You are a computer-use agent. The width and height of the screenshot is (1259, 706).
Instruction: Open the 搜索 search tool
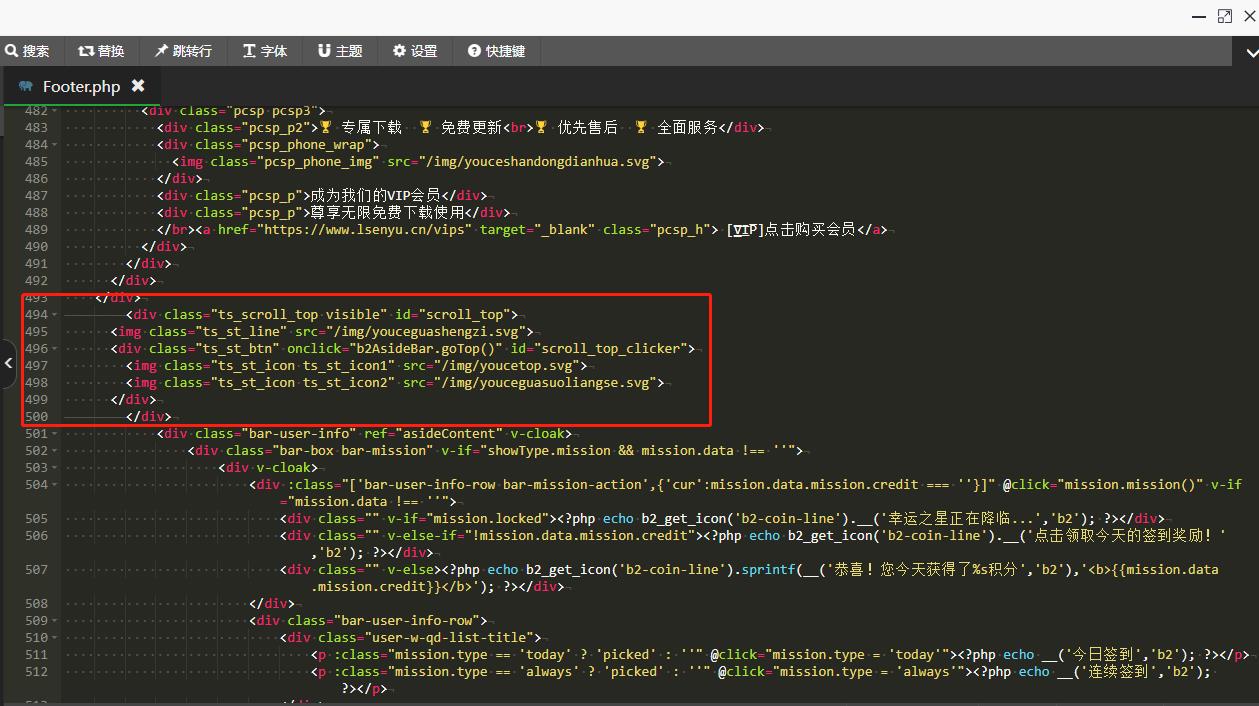point(27,51)
